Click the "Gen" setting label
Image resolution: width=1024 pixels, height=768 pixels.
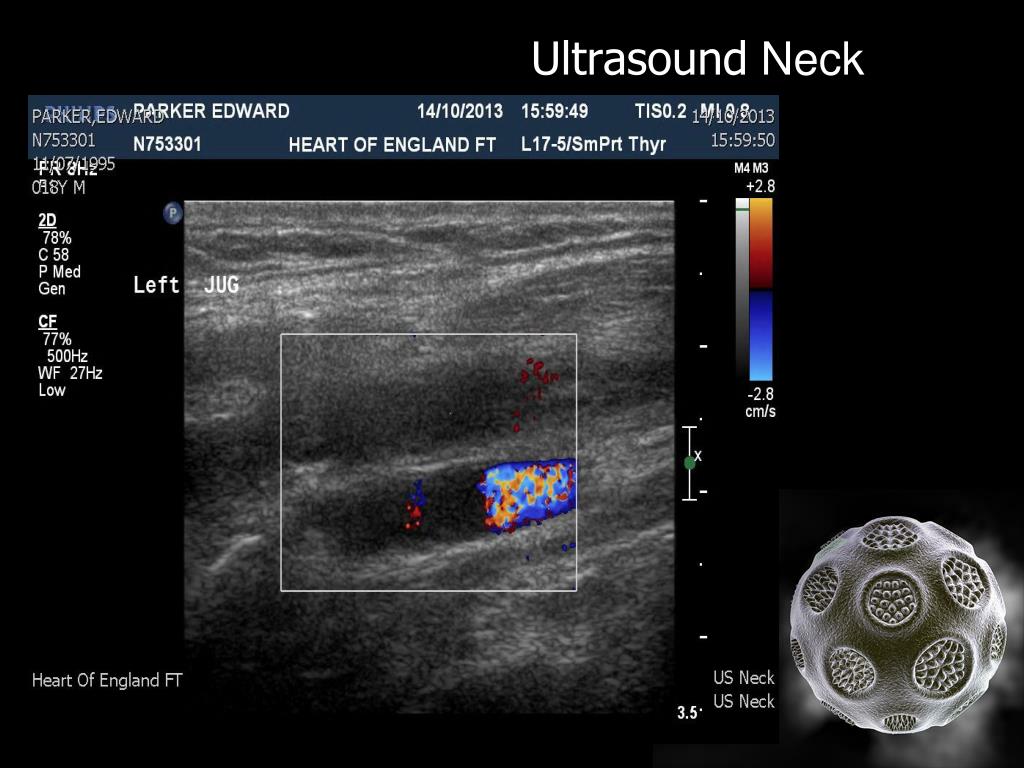52,289
